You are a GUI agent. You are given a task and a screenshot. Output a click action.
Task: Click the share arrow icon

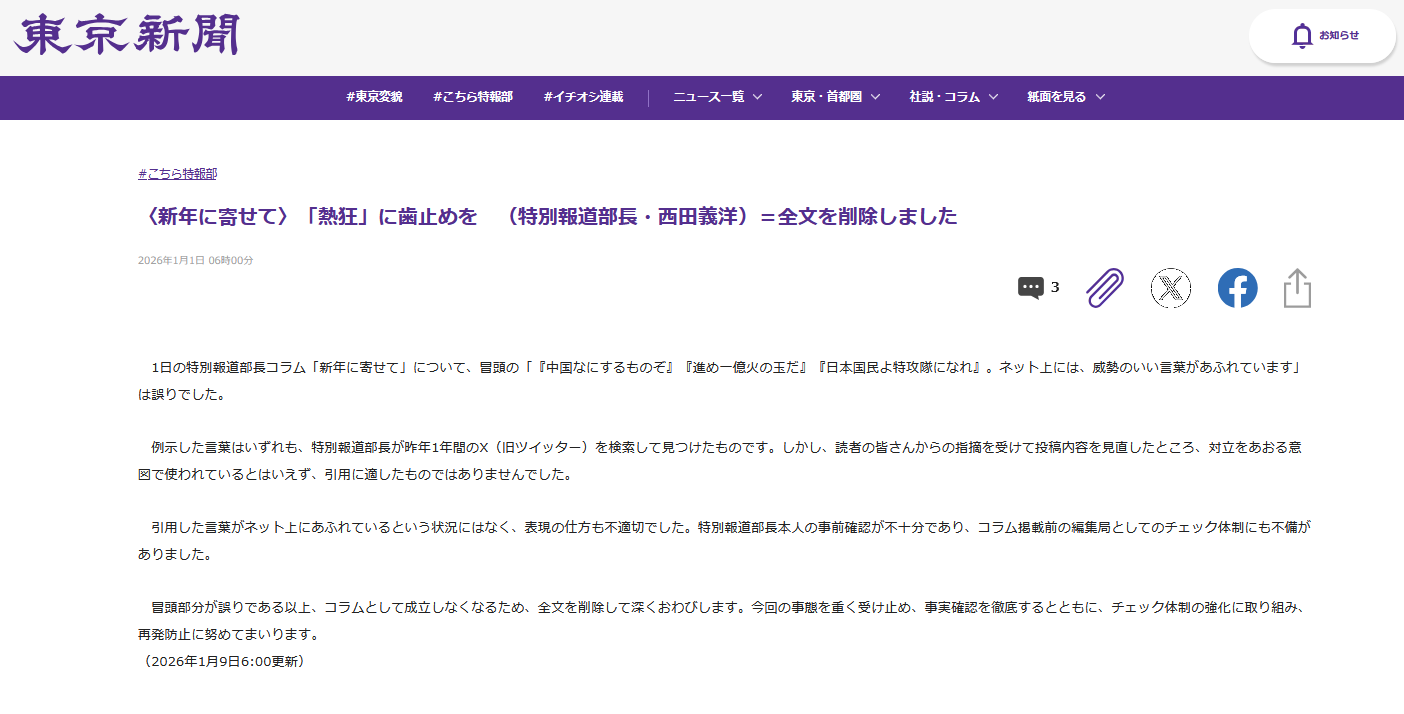(x=1297, y=288)
